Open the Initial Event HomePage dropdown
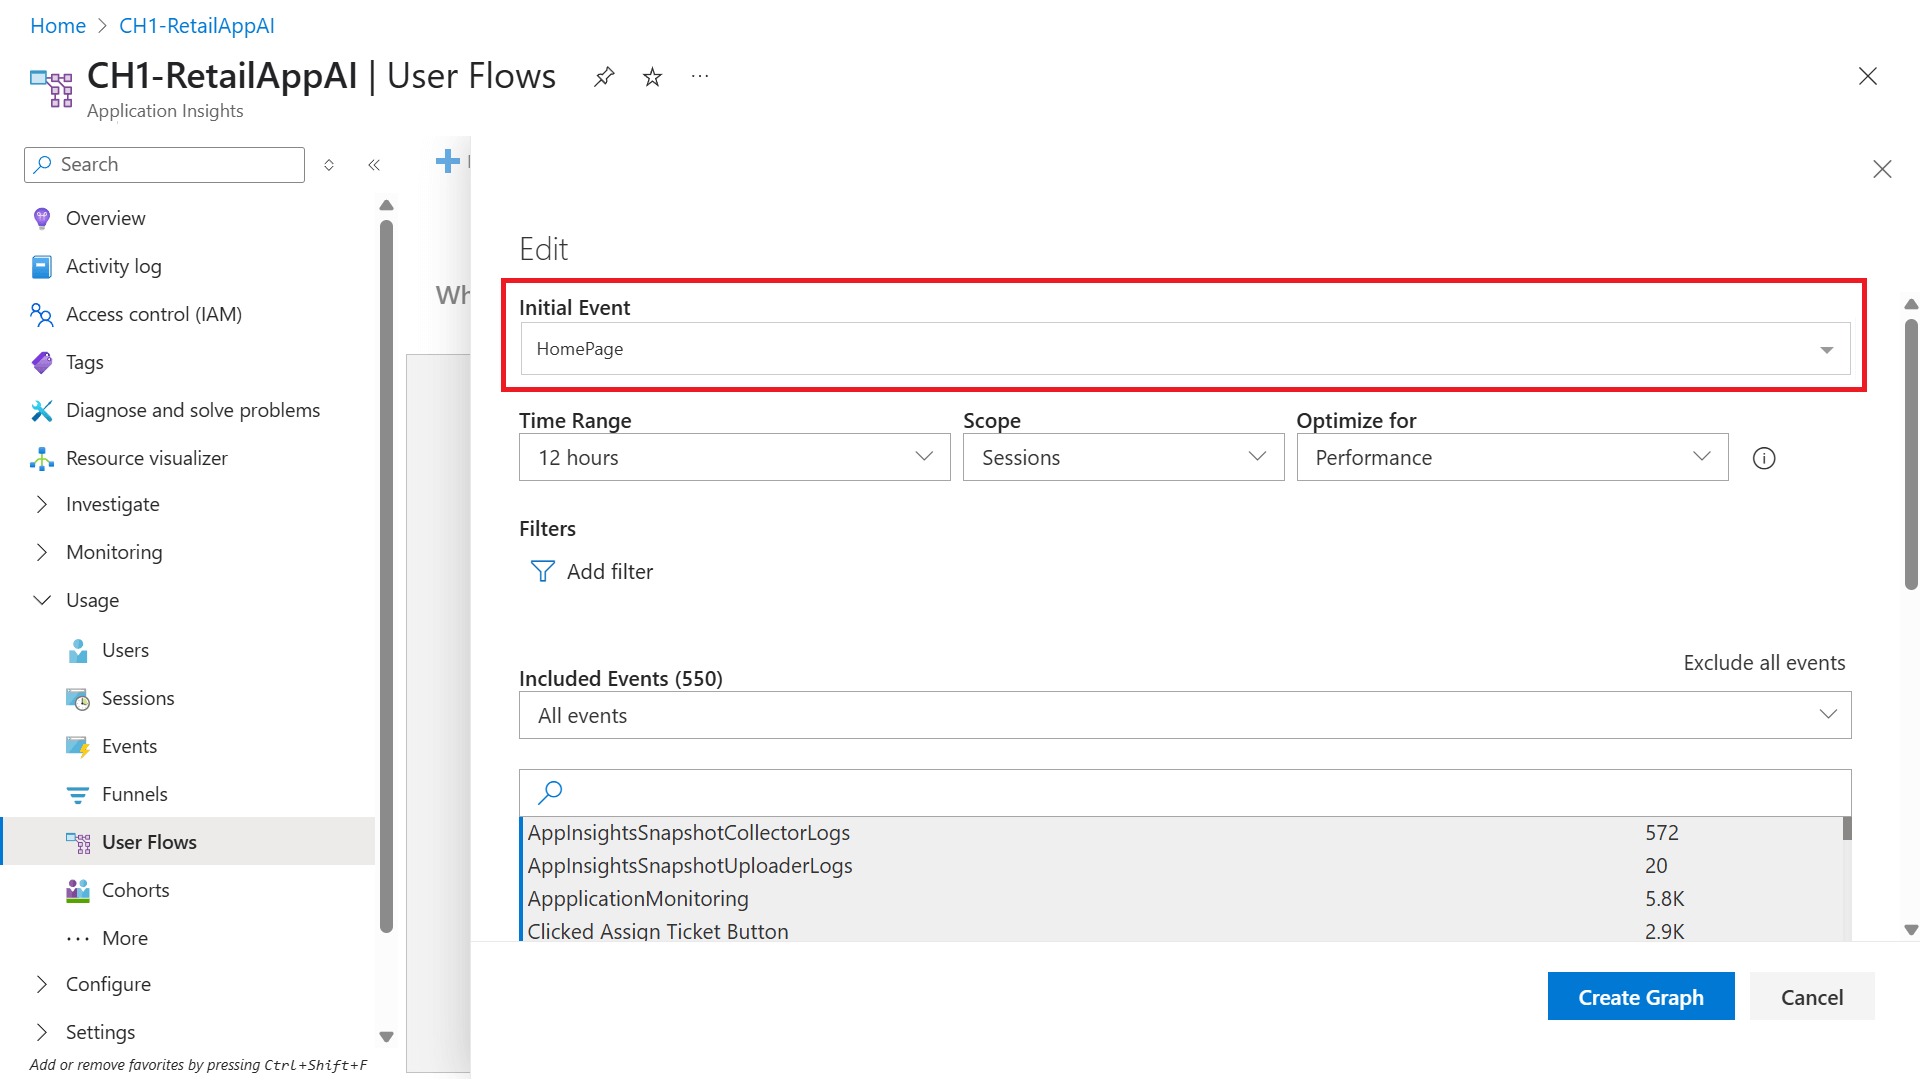Screen dimensions: 1920x1080 (x=1185, y=349)
